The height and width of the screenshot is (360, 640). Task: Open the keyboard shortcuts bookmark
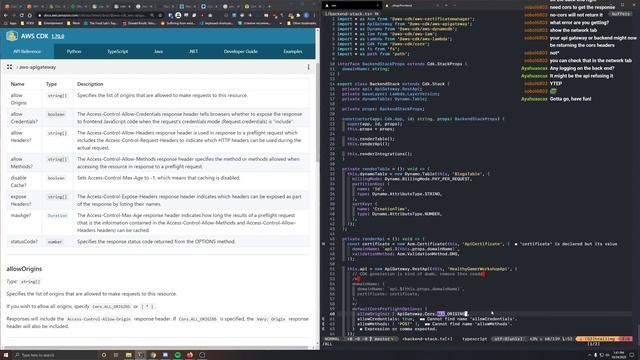(218, 23)
